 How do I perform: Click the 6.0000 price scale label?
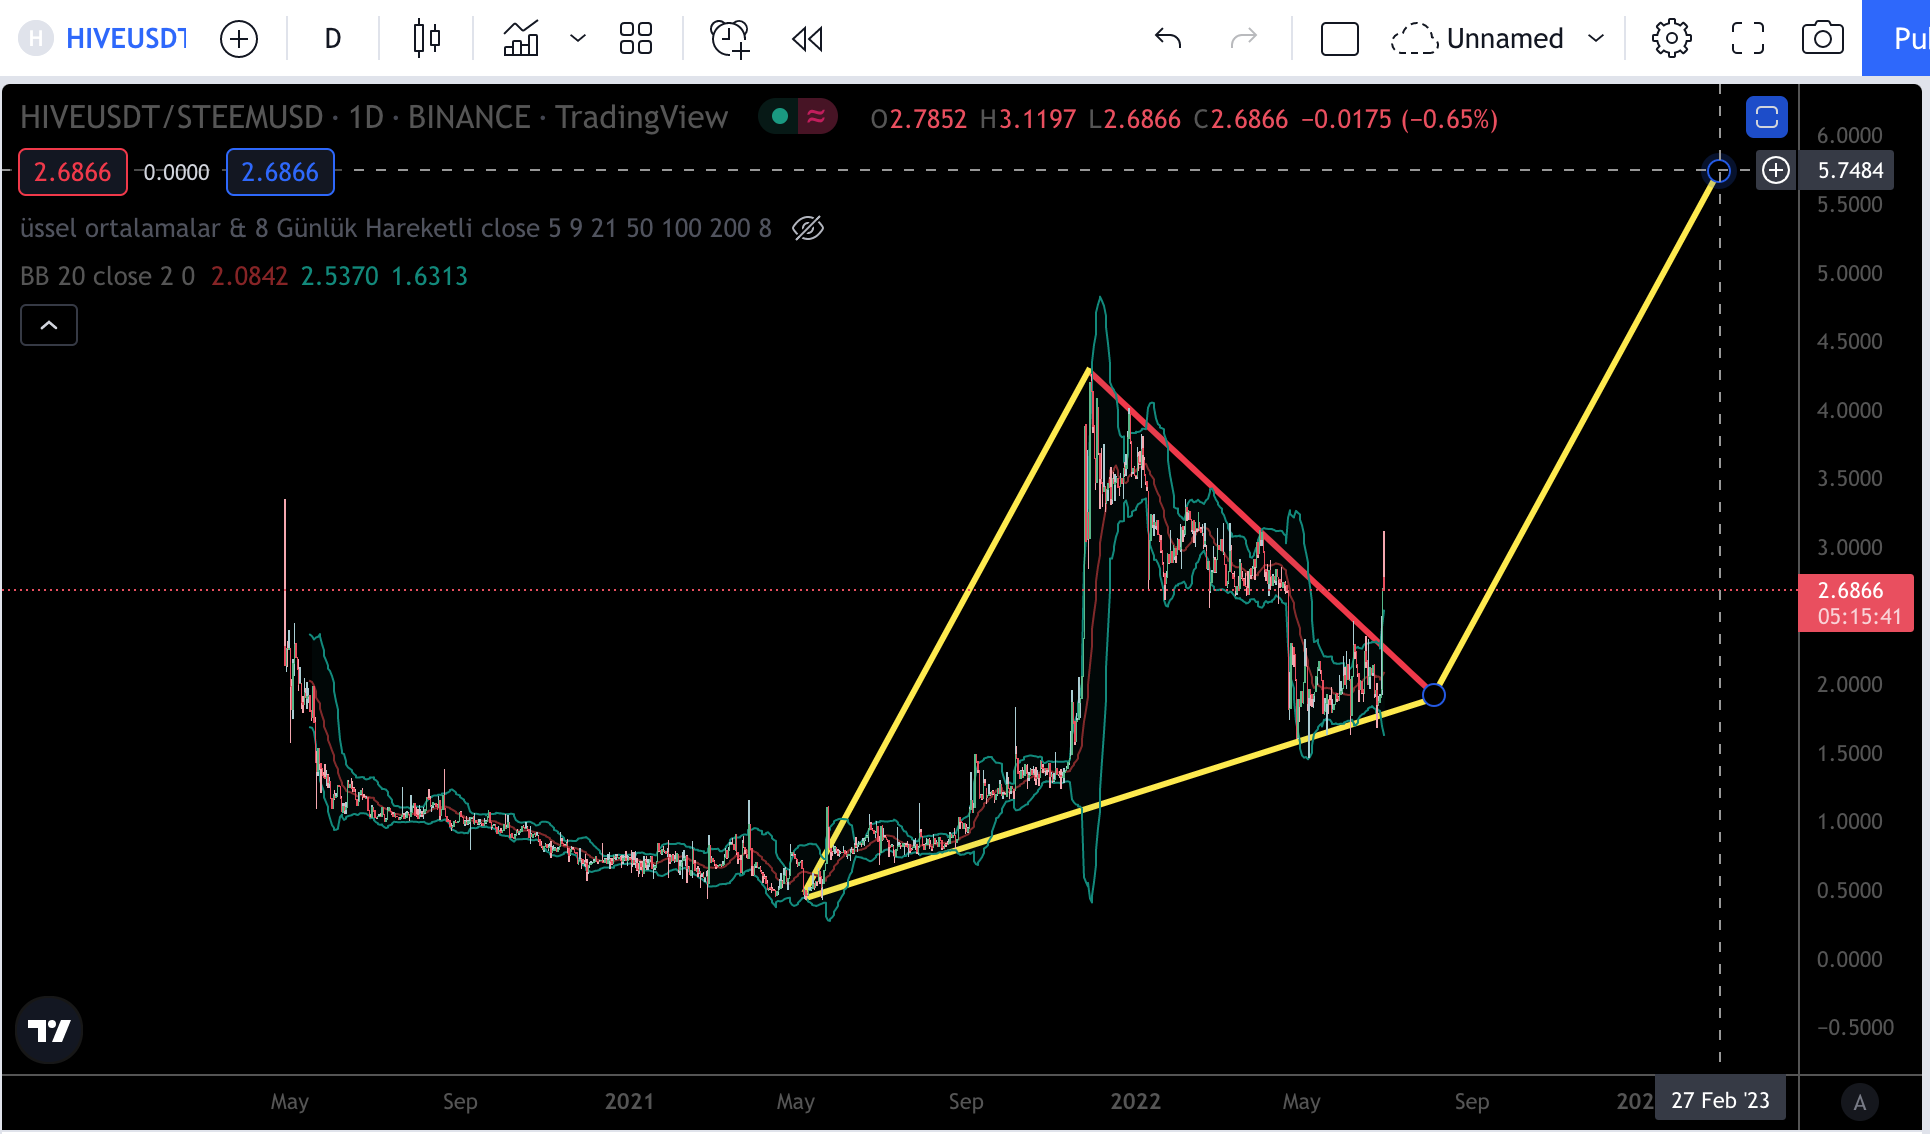point(1850,136)
